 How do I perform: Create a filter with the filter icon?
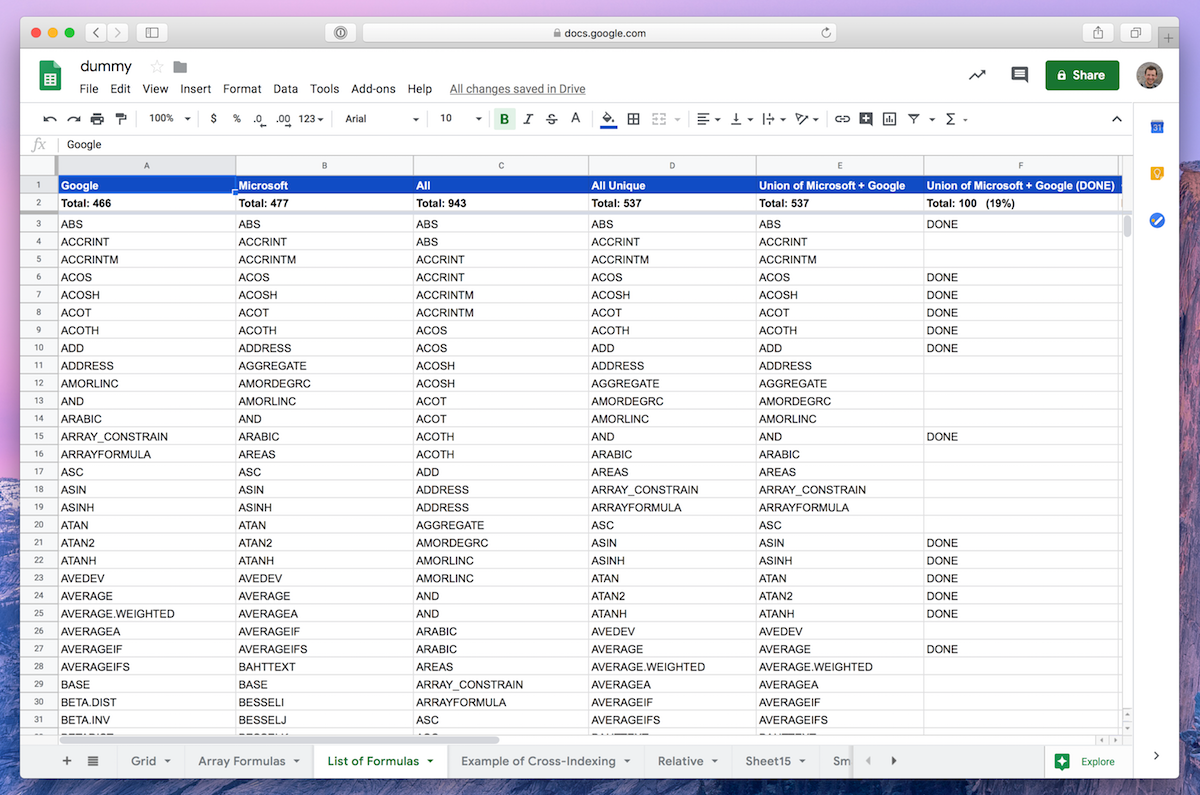pos(914,118)
